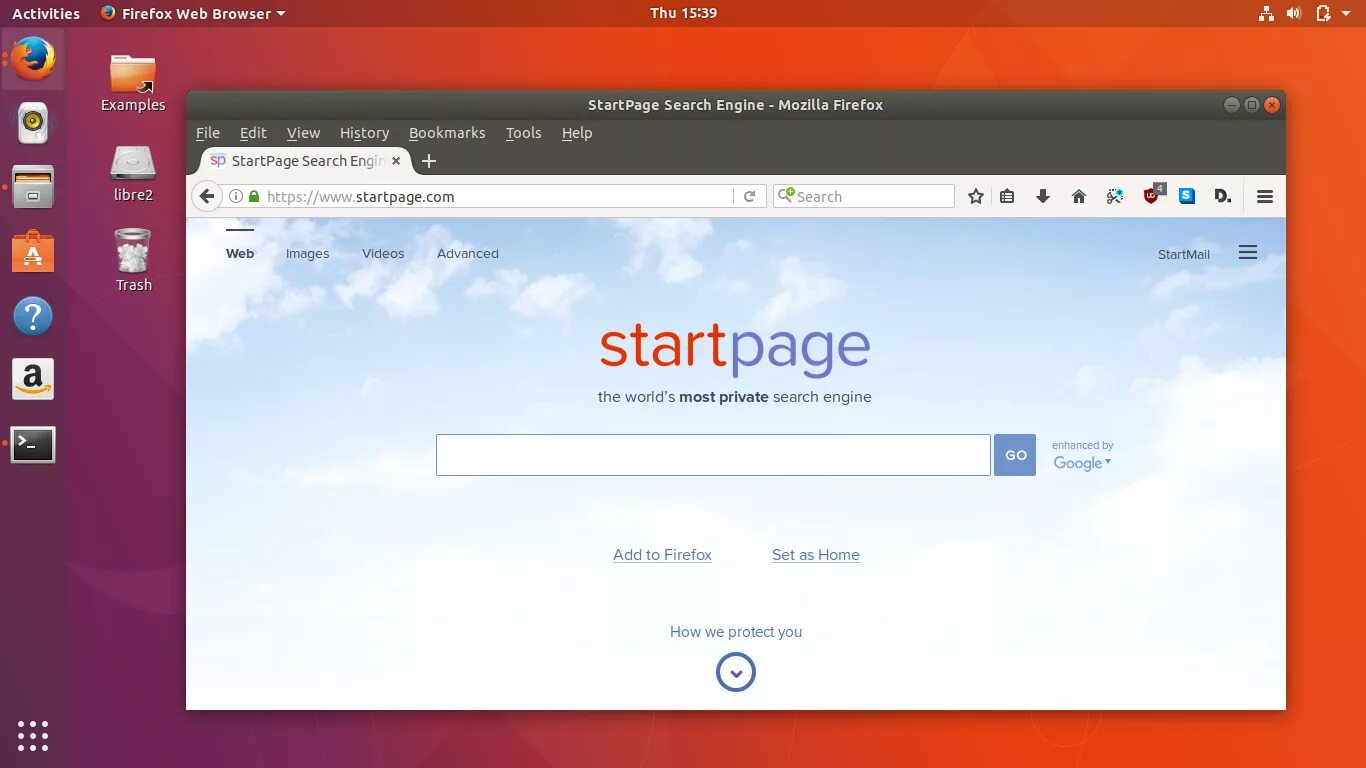Click the Set as Home link

tap(816, 555)
